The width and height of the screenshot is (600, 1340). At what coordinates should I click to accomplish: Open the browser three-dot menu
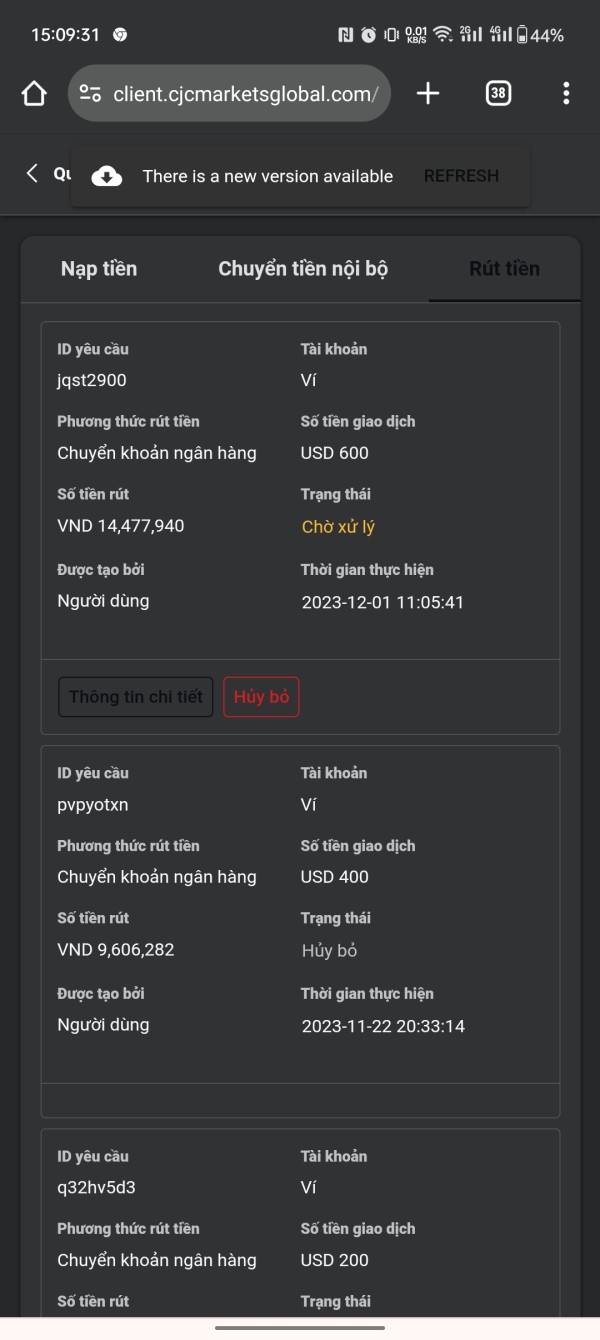tap(566, 94)
